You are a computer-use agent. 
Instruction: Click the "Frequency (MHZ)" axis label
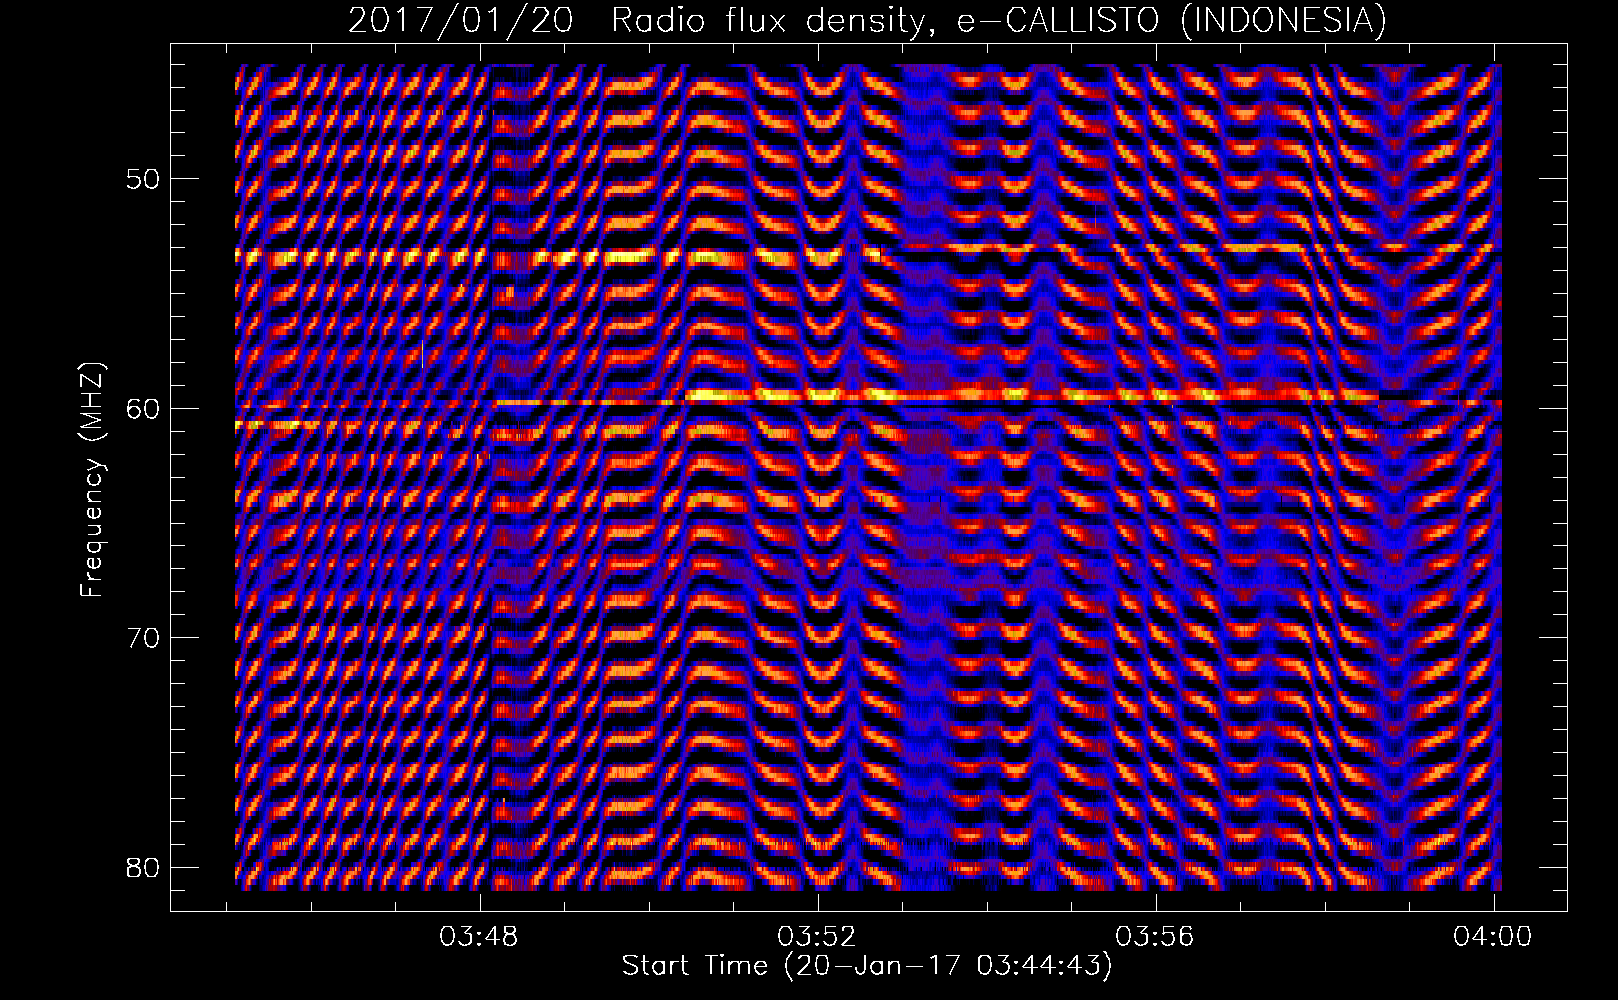click(x=92, y=478)
